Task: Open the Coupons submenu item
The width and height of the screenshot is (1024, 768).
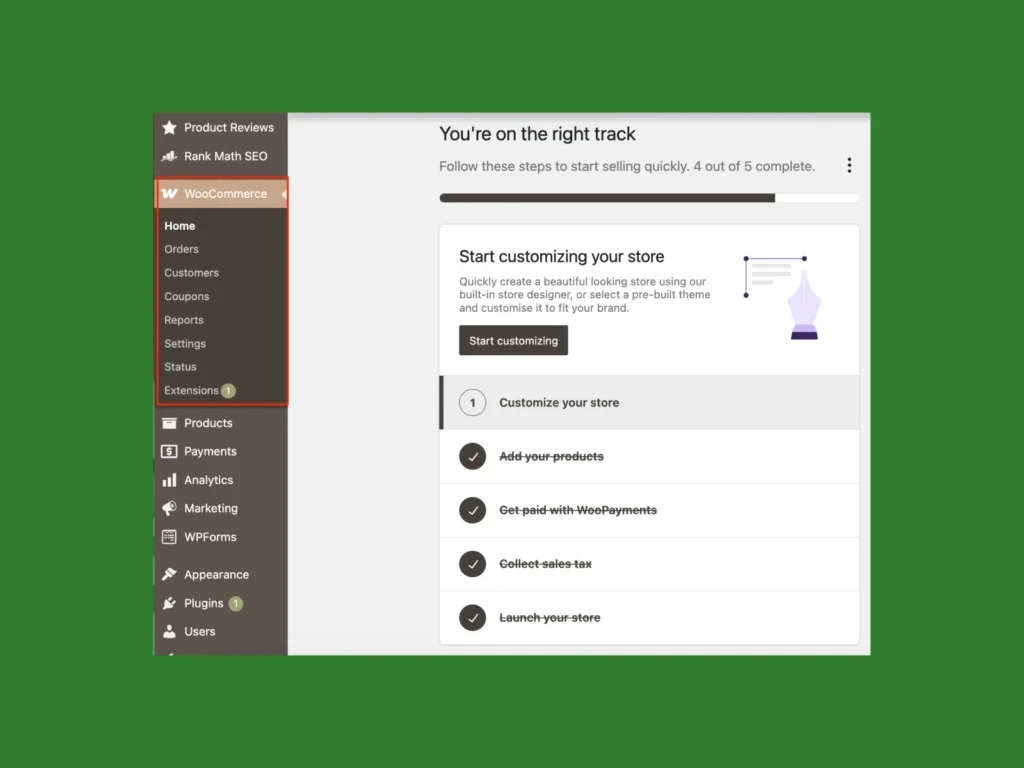Action: [x=187, y=296]
